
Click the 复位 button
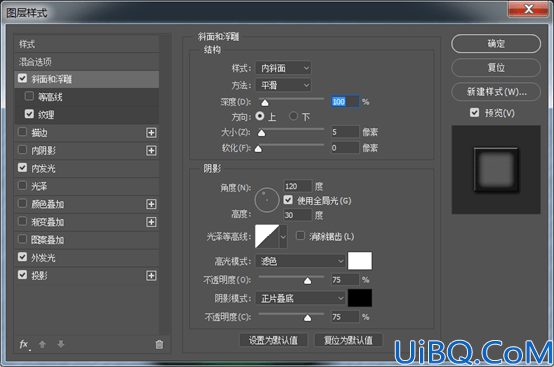click(x=496, y=67)
